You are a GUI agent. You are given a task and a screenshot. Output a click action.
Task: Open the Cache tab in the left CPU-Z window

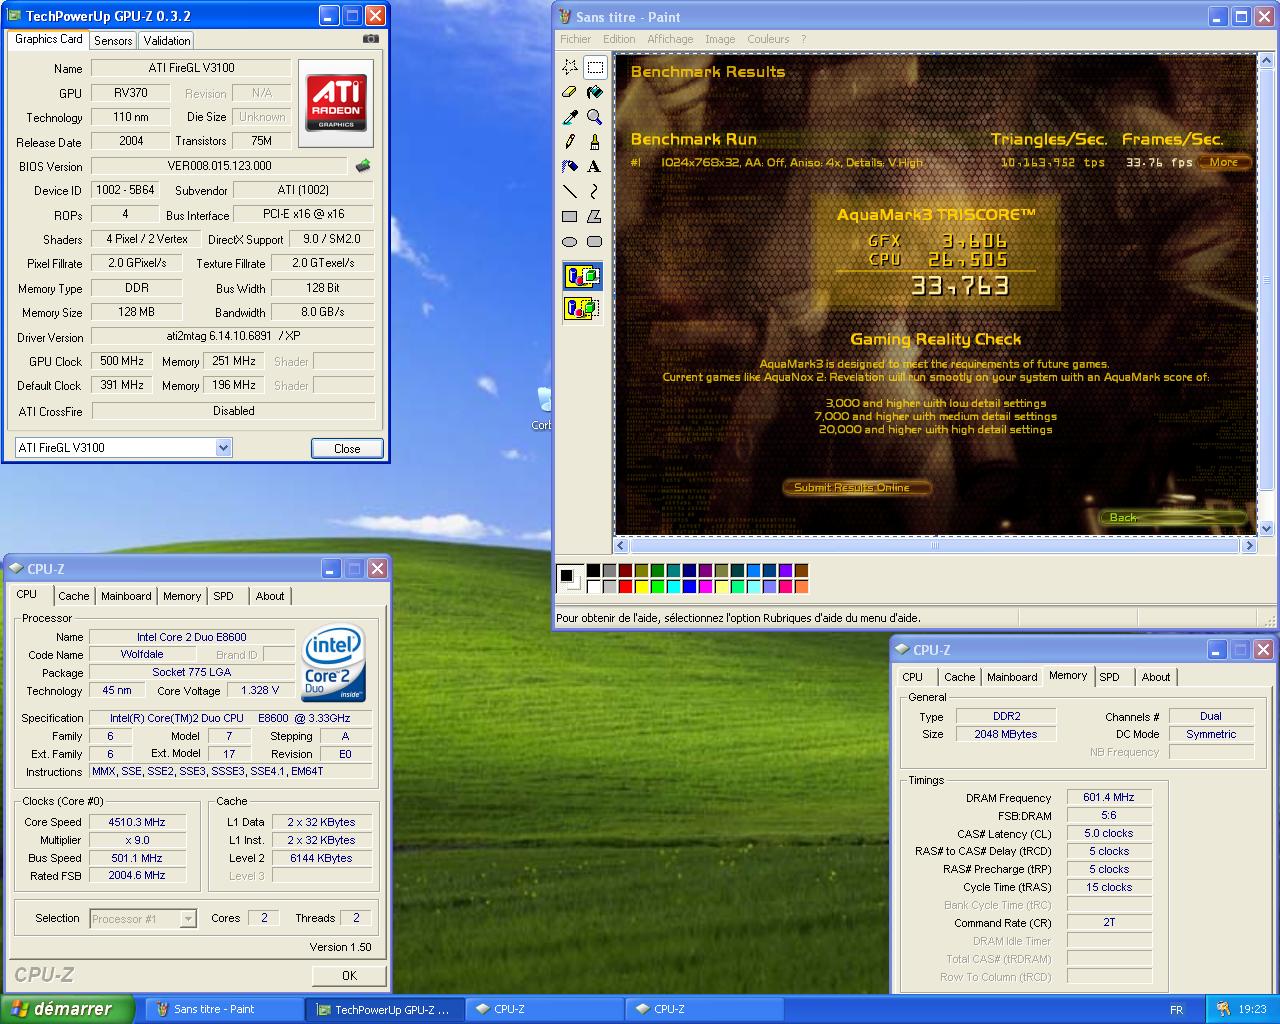(x=74, y=596)
